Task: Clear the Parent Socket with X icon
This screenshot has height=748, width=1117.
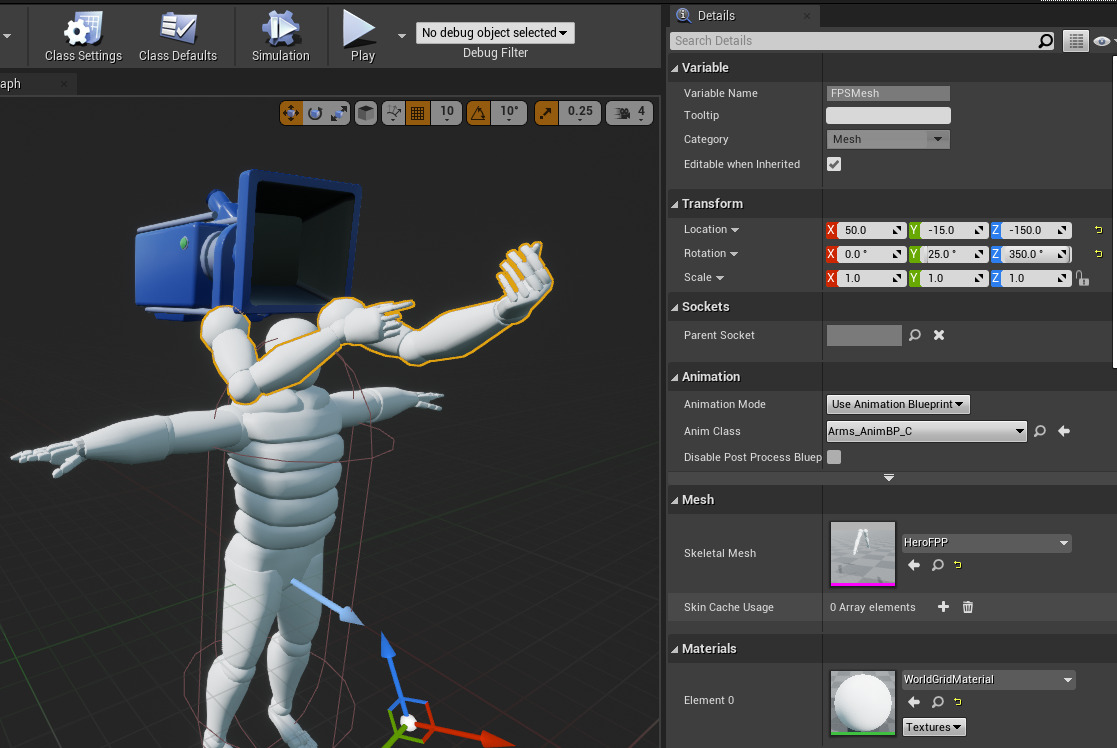Action: click(x=939, y=335)
